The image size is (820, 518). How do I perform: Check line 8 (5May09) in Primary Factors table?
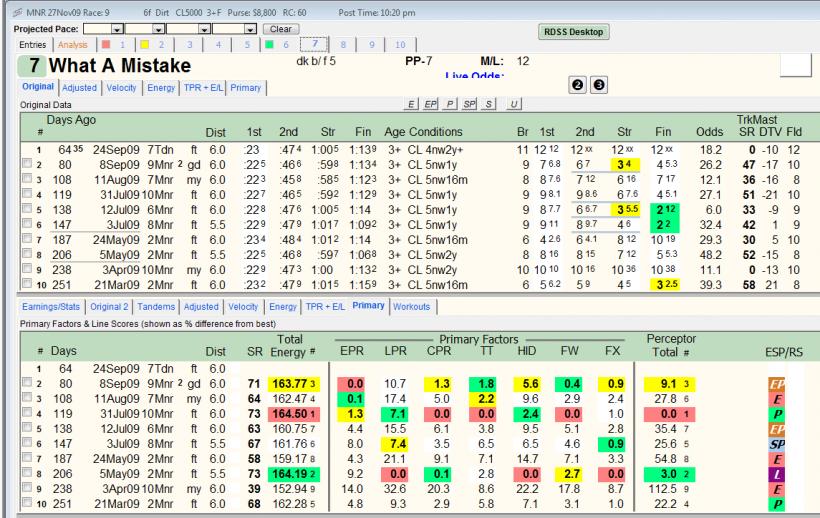pyautogui.click(x=27, y=473)
